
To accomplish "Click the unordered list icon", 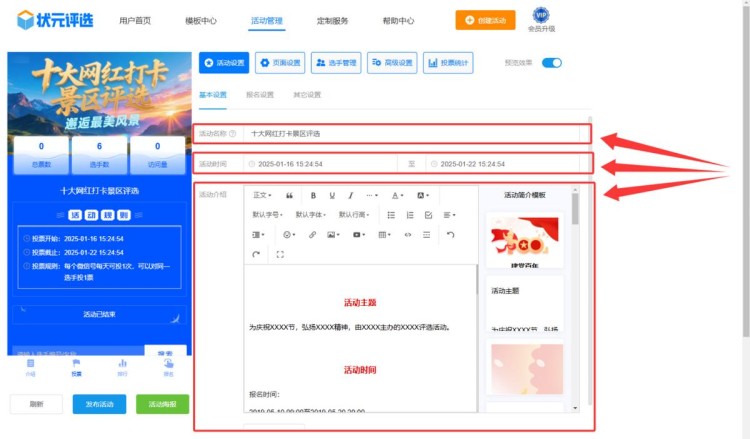I will pyautogui.click(x=391, y=215).
